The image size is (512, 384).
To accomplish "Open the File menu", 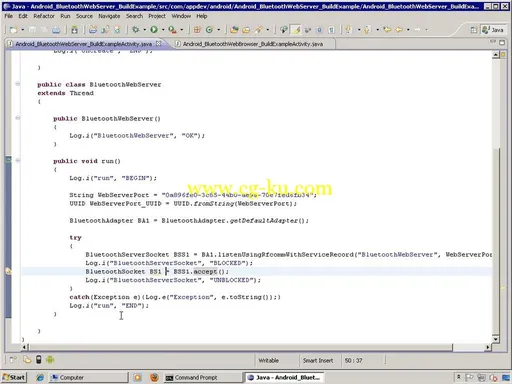I will point(9,16).
